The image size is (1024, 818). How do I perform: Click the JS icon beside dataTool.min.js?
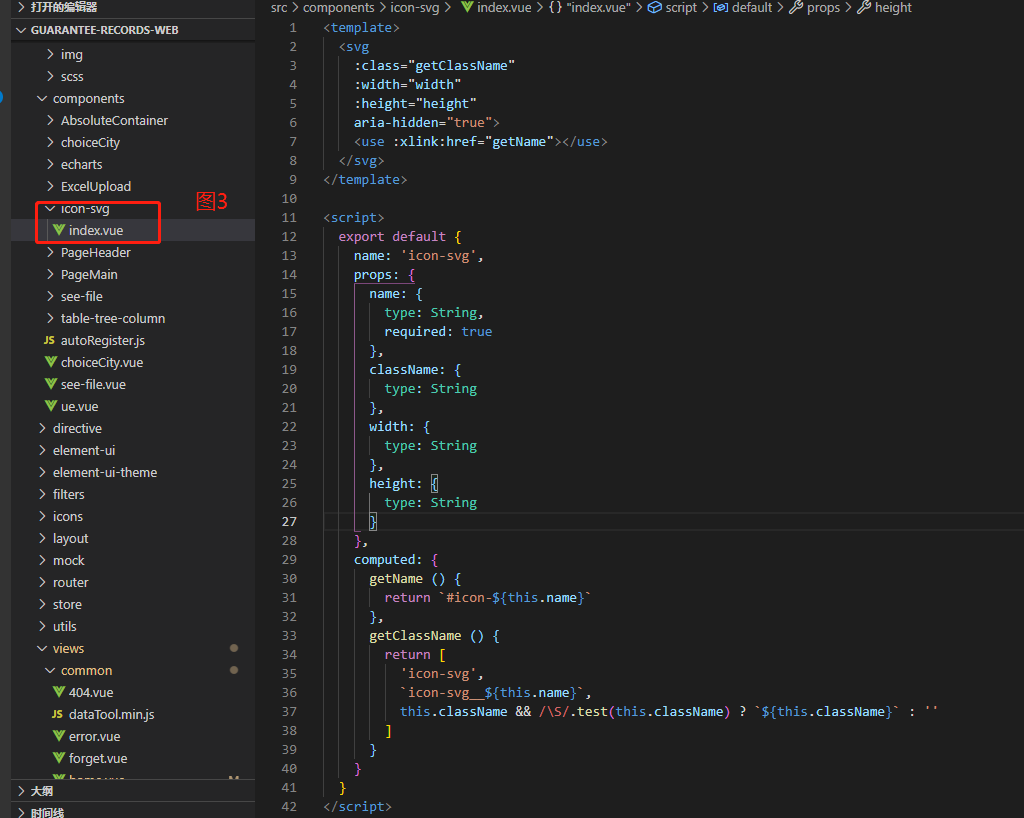point(57,714)
